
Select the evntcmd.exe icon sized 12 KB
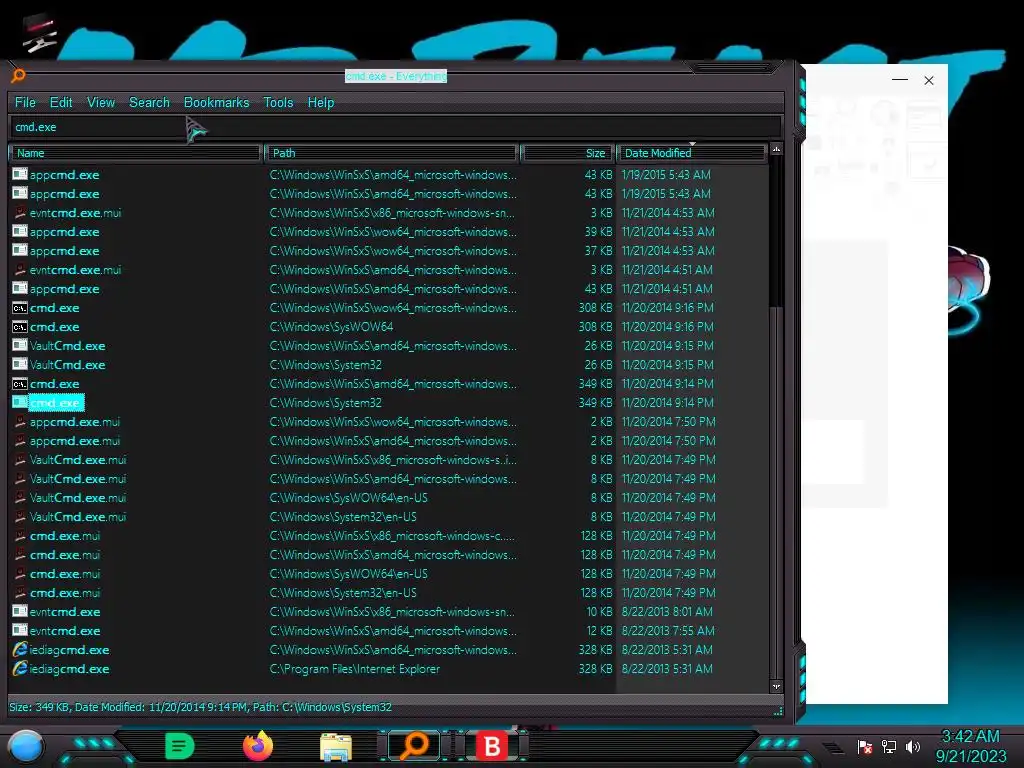[x=20, y=631]
